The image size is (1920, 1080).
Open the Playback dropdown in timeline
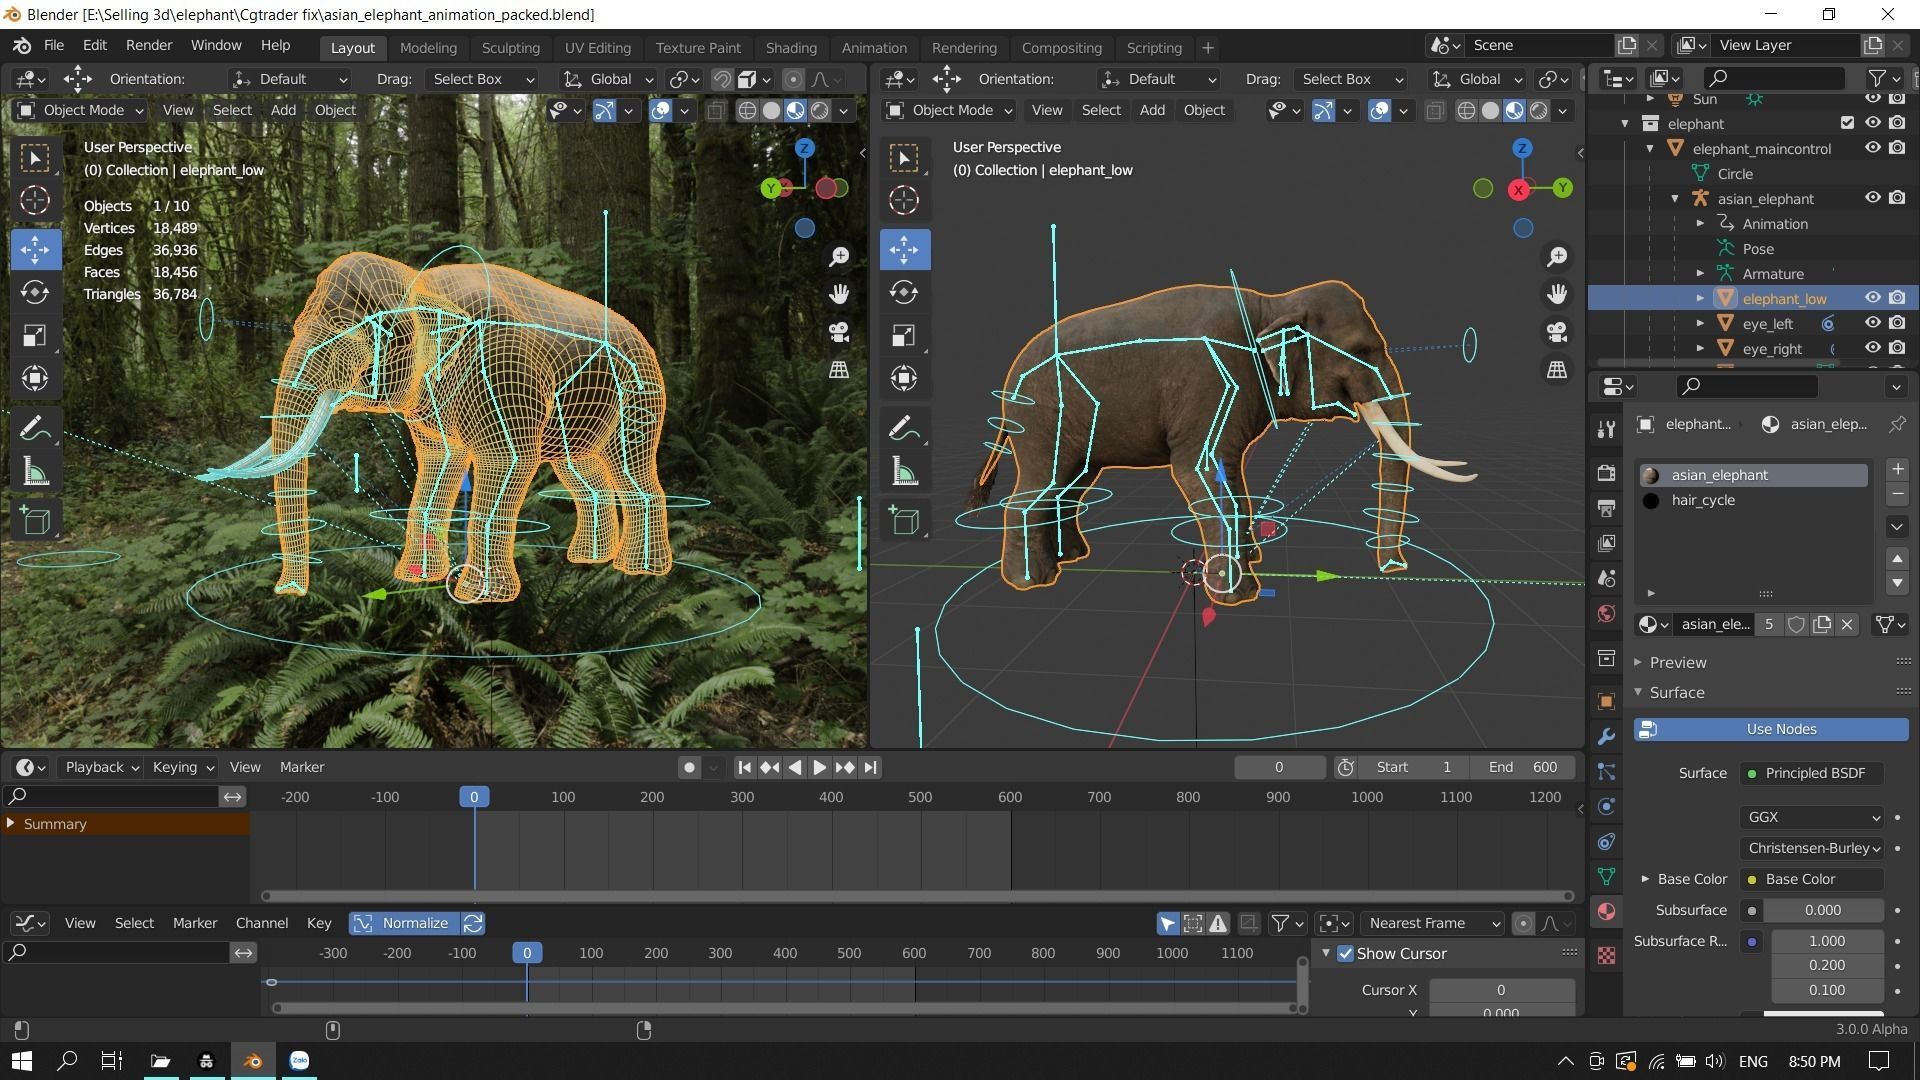(x=102, y=767)
